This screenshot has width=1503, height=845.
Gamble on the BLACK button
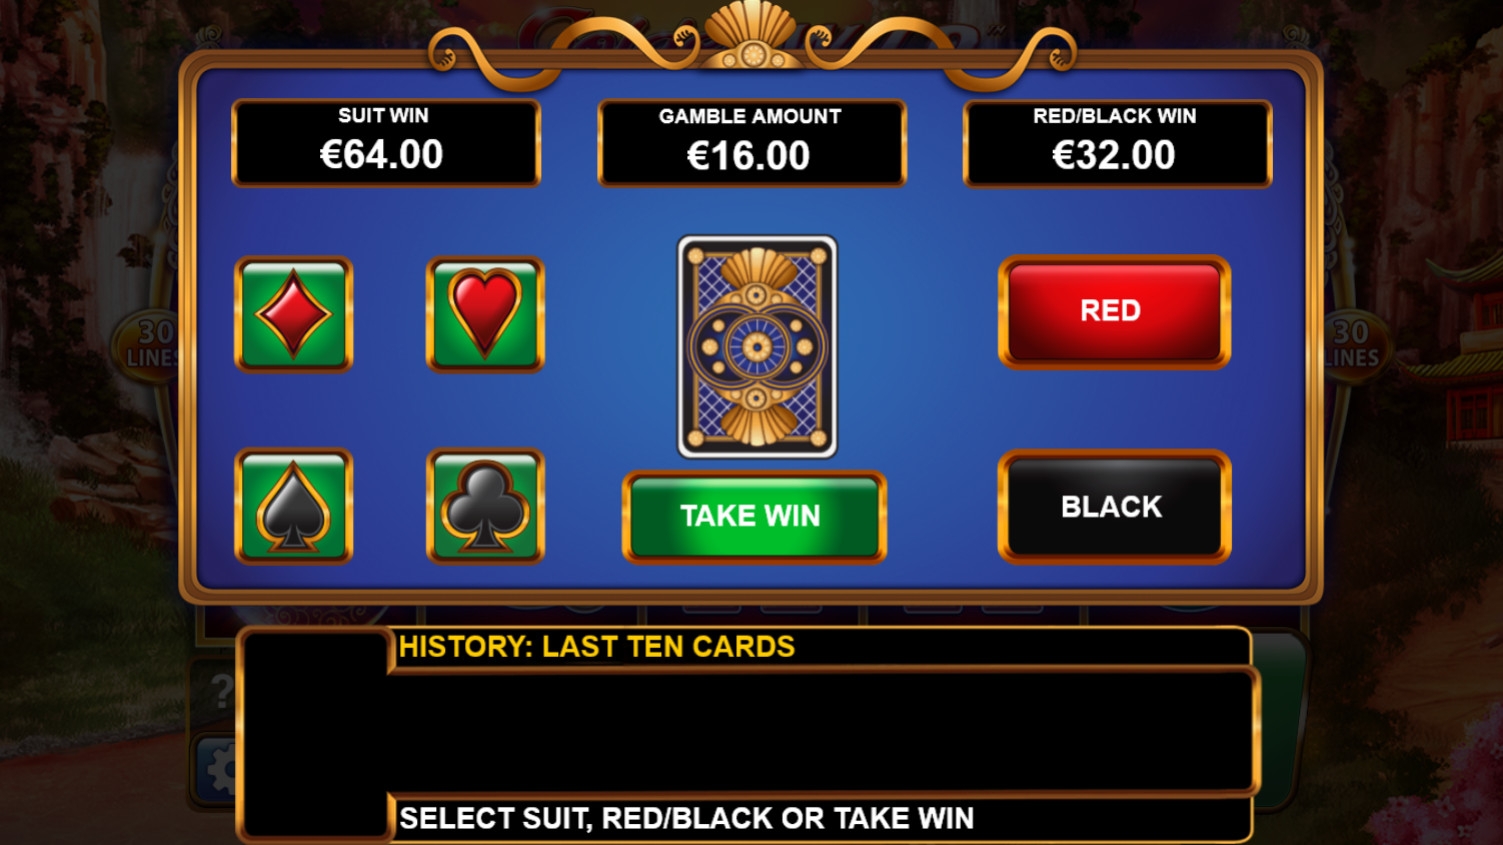click(1114, 507)
